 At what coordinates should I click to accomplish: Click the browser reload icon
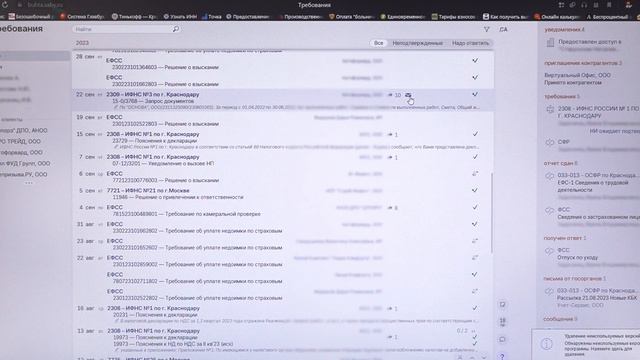tap(4, 4)
